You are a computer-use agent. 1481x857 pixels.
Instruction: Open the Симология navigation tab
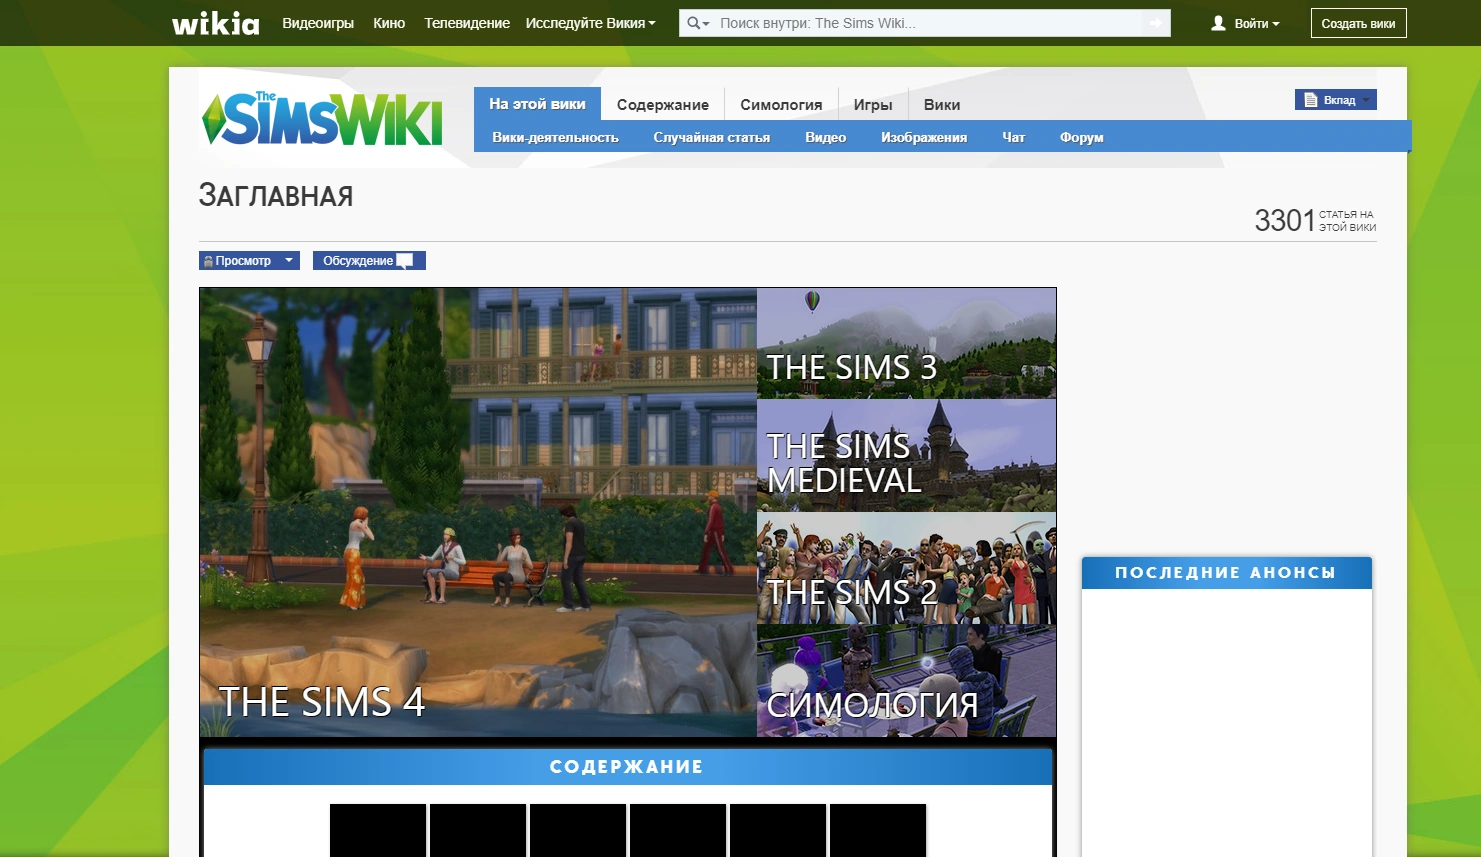click(781, 105)
